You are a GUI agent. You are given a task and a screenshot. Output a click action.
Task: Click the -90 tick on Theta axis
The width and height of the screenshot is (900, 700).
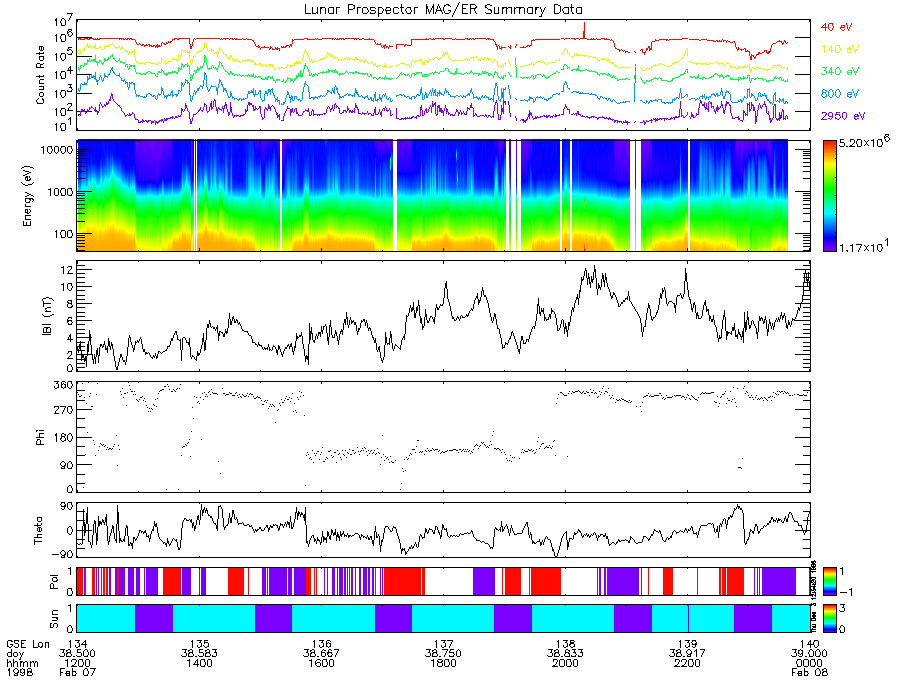[63, 554]
